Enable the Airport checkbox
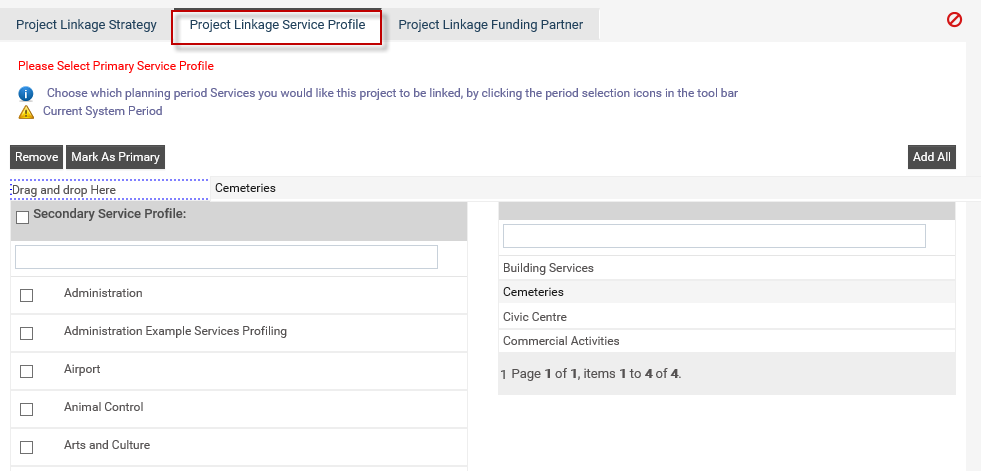The width and height of the screenshot is (981, 471). pyautogui.click(x=26, y=372)
